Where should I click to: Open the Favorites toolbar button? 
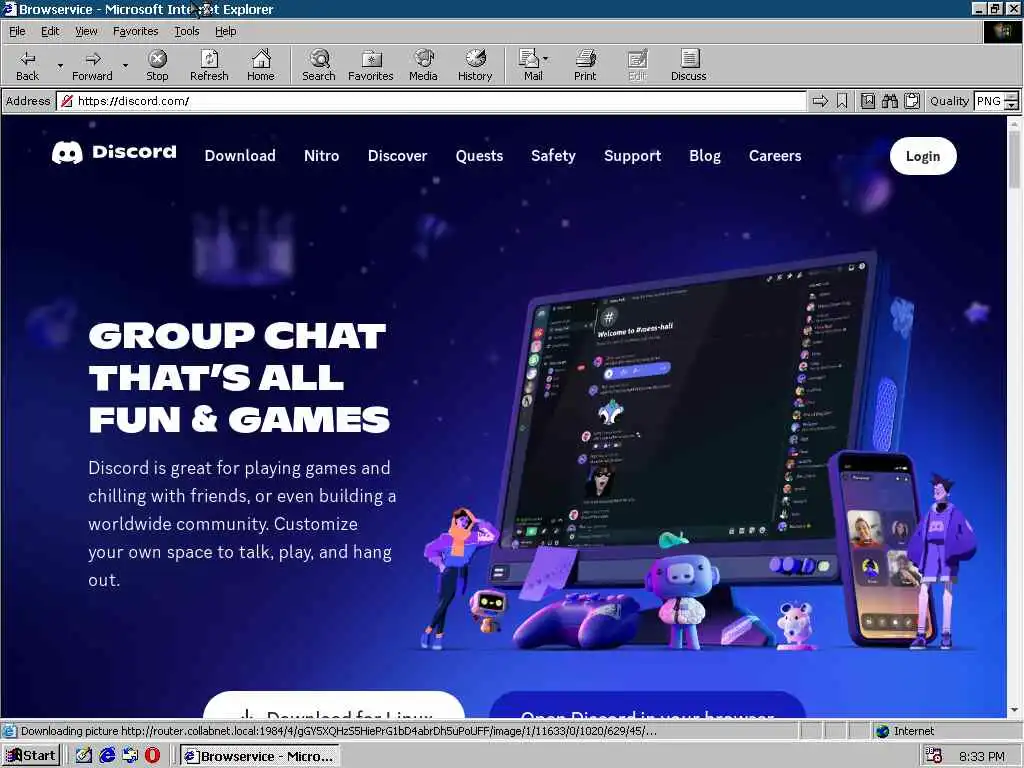click(370, 65)
